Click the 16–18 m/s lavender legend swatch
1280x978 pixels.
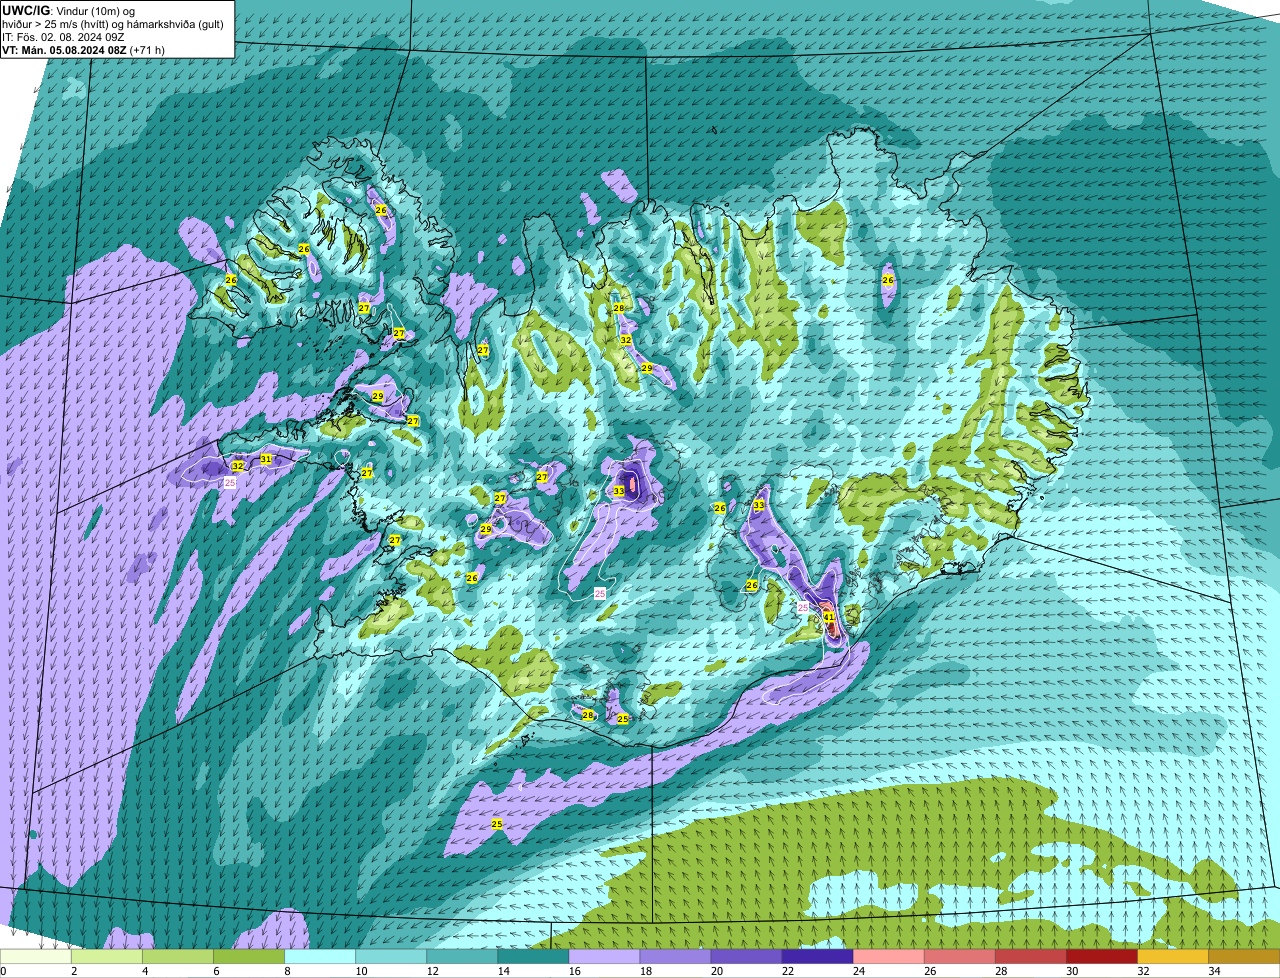(x=604, y=957)
